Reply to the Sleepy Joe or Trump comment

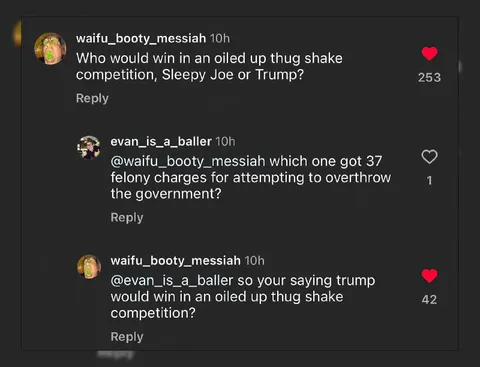tap(92, 98)
